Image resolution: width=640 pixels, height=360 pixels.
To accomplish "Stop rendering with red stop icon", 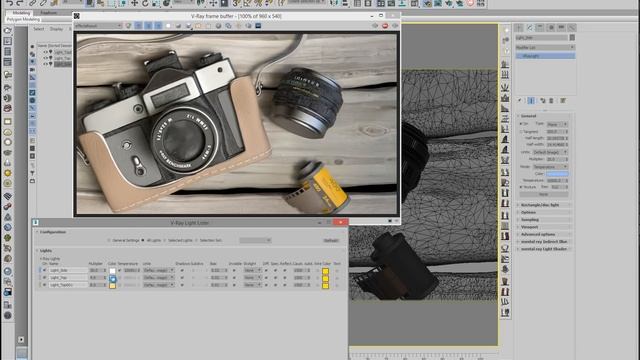I will coord(385,26).
